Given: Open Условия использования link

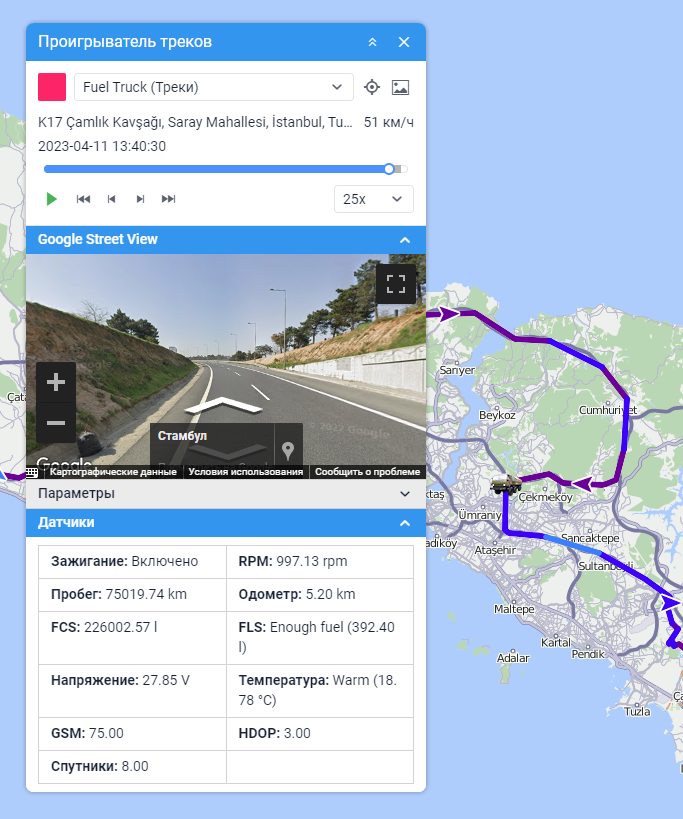Looking at the screenshot, I should [x=245, y=472].
